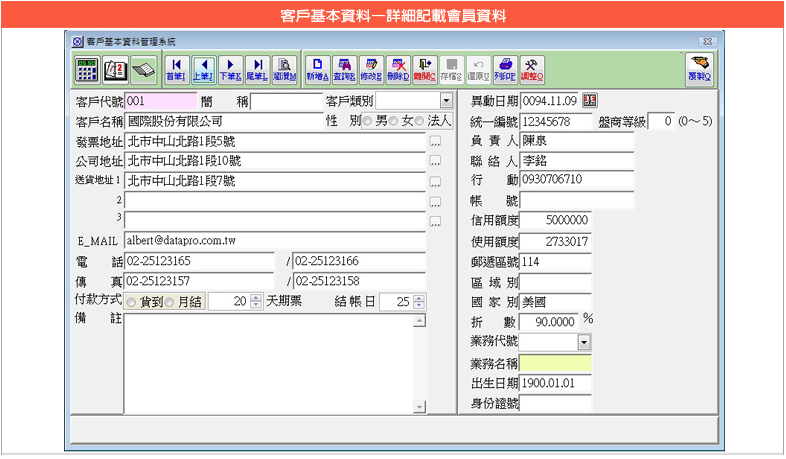Click ellipsis button beside 發票地址
The image size is (786, 459).
pyautogui.click(x=435, y=142)
